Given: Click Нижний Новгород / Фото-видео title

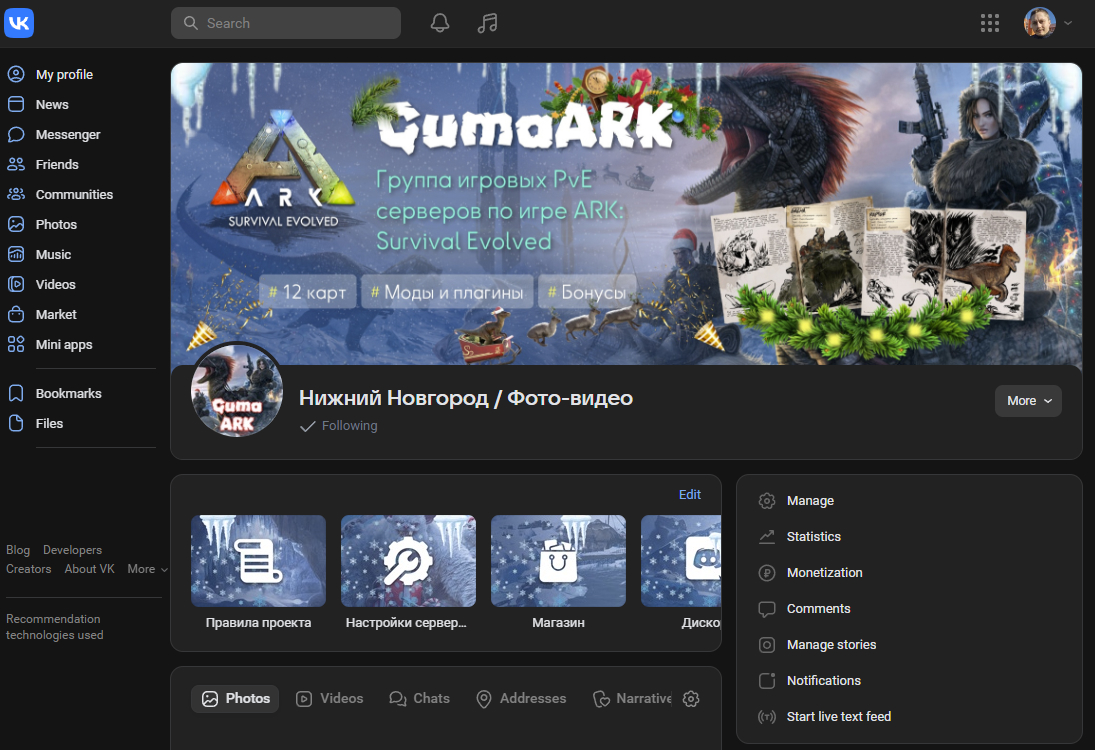Looking at the screenshot, I should click(466, 398).
